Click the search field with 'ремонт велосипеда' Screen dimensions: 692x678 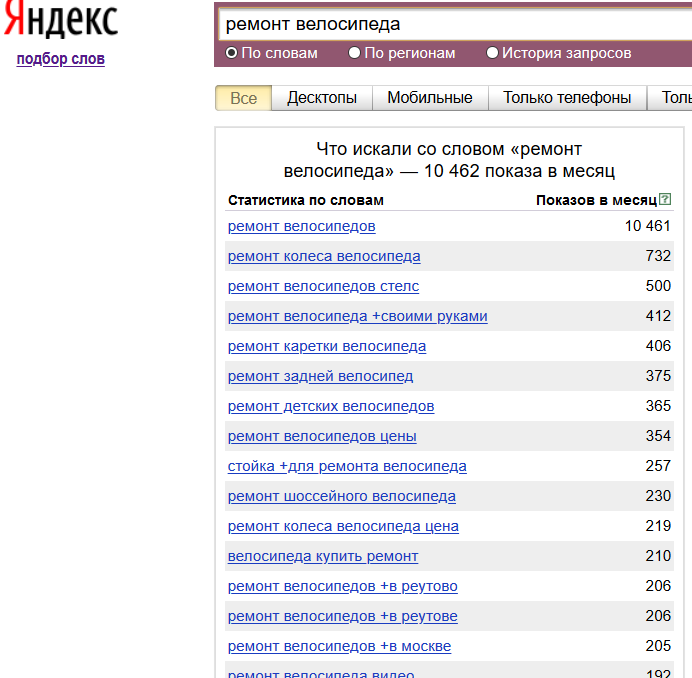[x=450, y=23]
